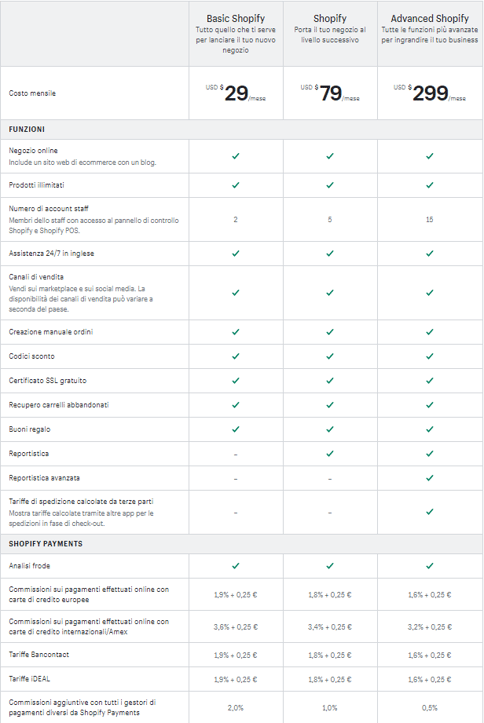Viewport: 484px width, 723px height.
Task: Click the USD $299 monthly price
Action: click(430, 93)
